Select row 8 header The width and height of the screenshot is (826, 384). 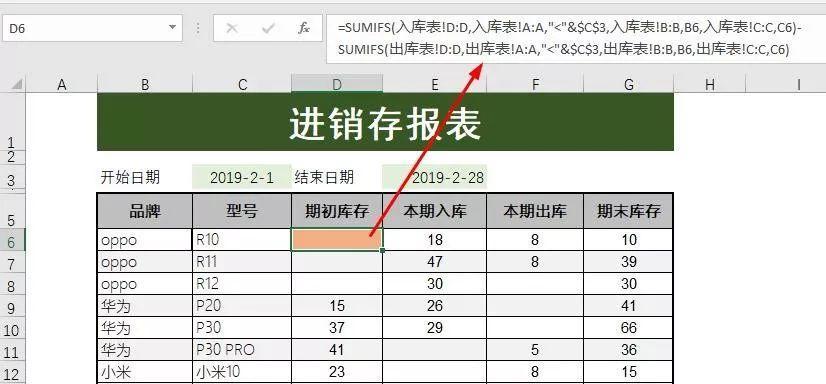[13, 284]
